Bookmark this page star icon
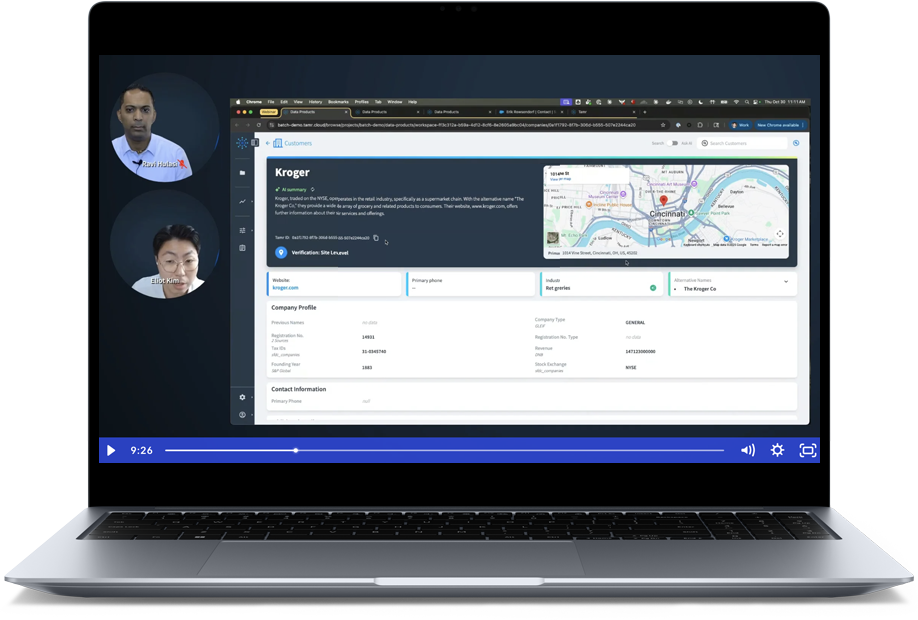 click(x=663, y=125)
